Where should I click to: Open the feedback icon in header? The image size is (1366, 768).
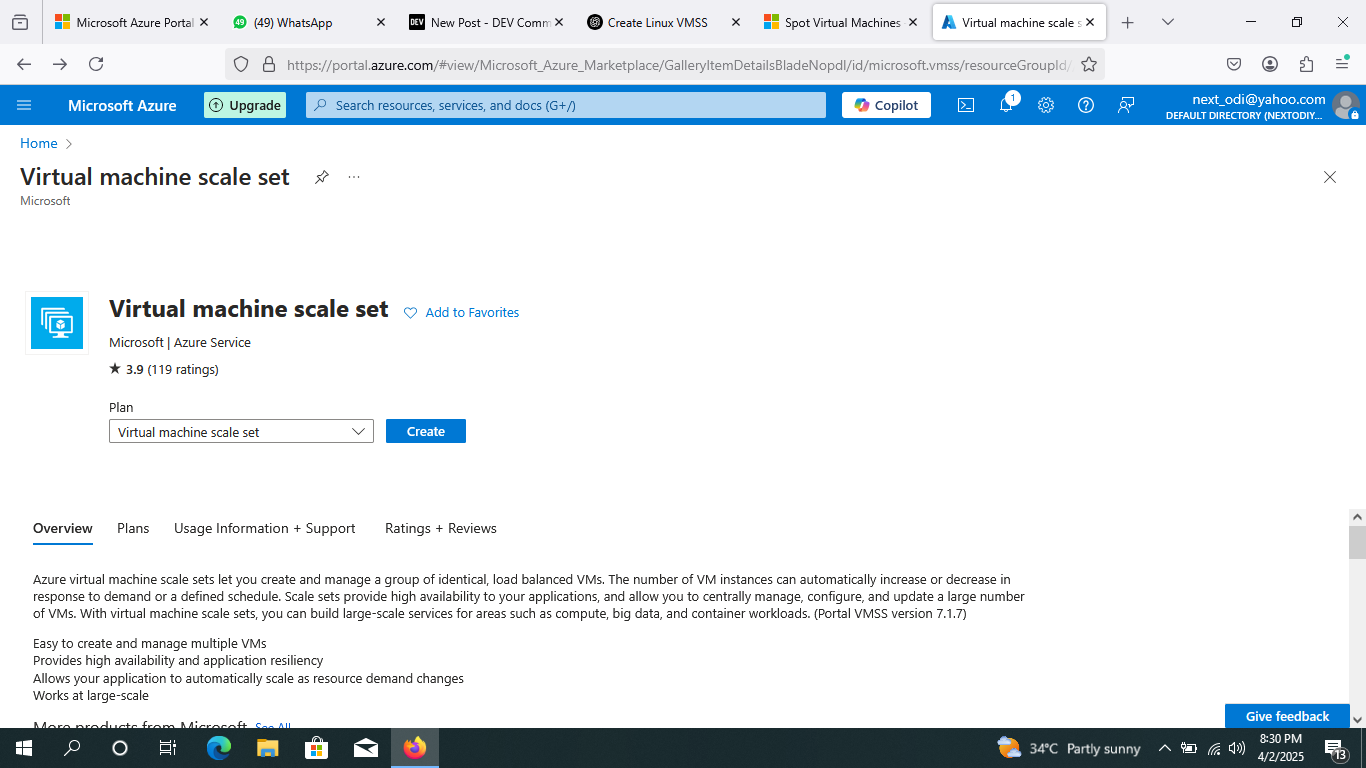click(1126, 105)
